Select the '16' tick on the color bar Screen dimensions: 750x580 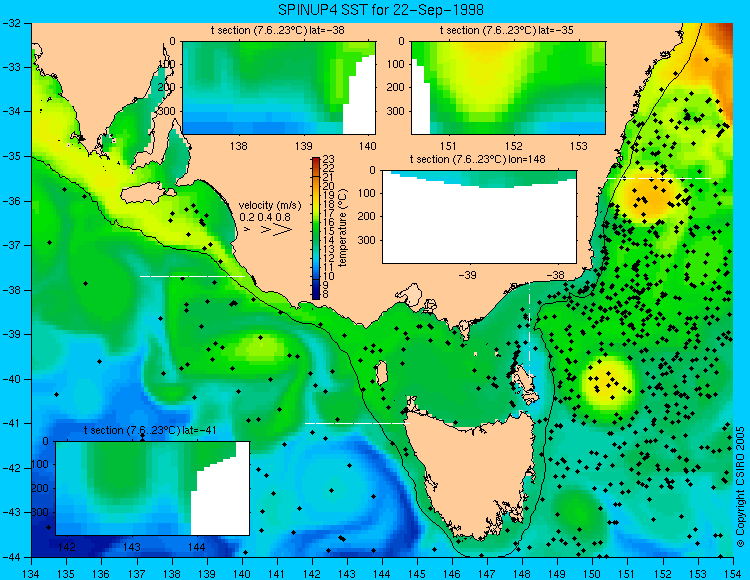tap(329, 223)
